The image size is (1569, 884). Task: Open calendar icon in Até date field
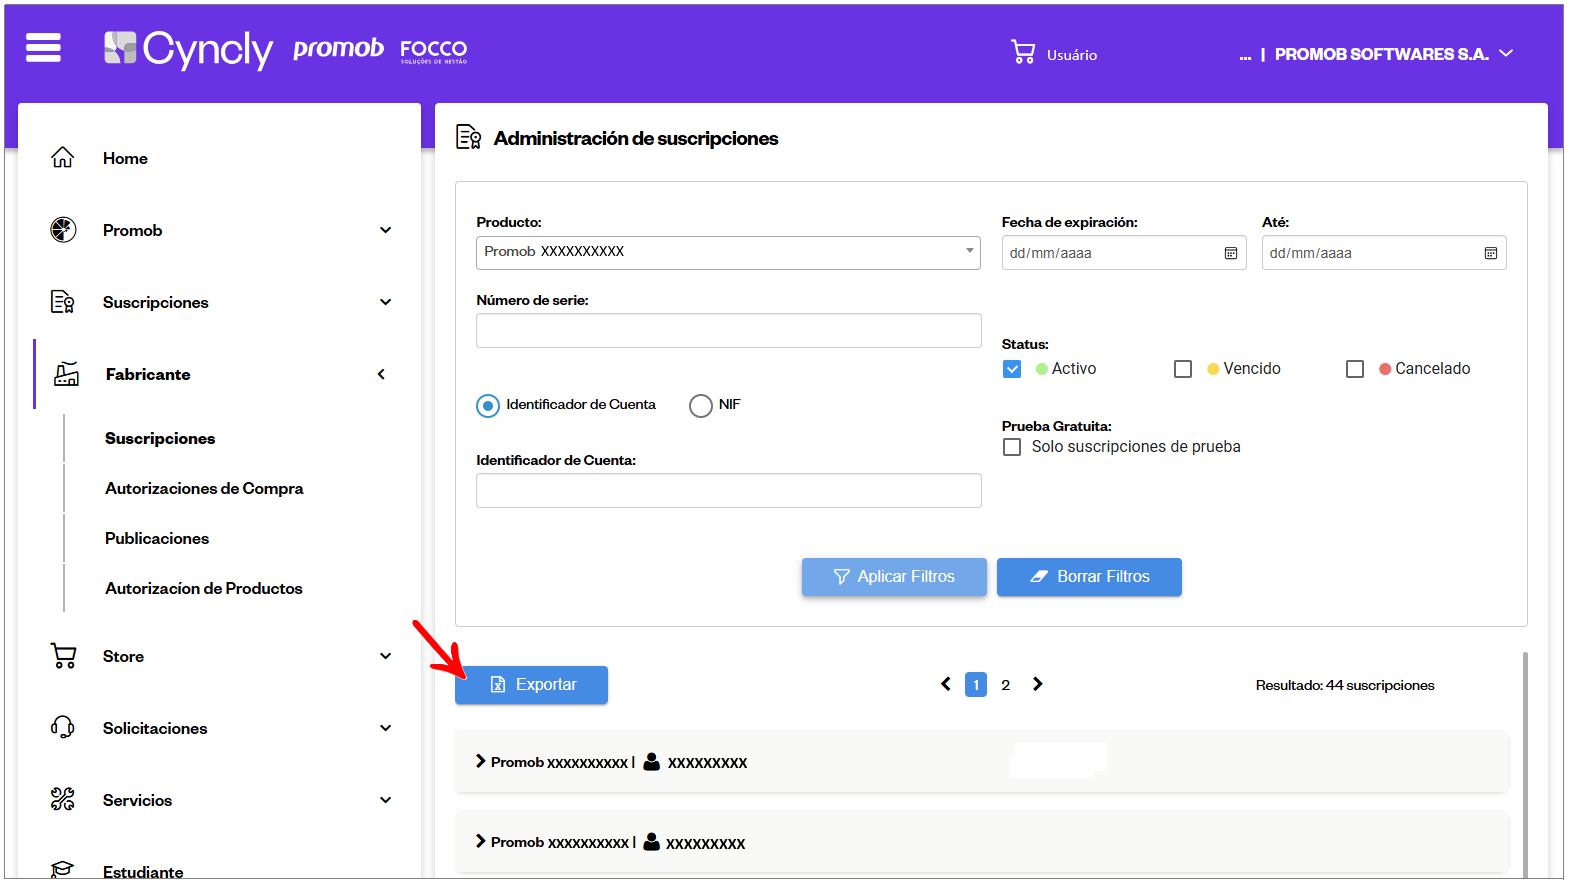click(x=1491, y=253)
